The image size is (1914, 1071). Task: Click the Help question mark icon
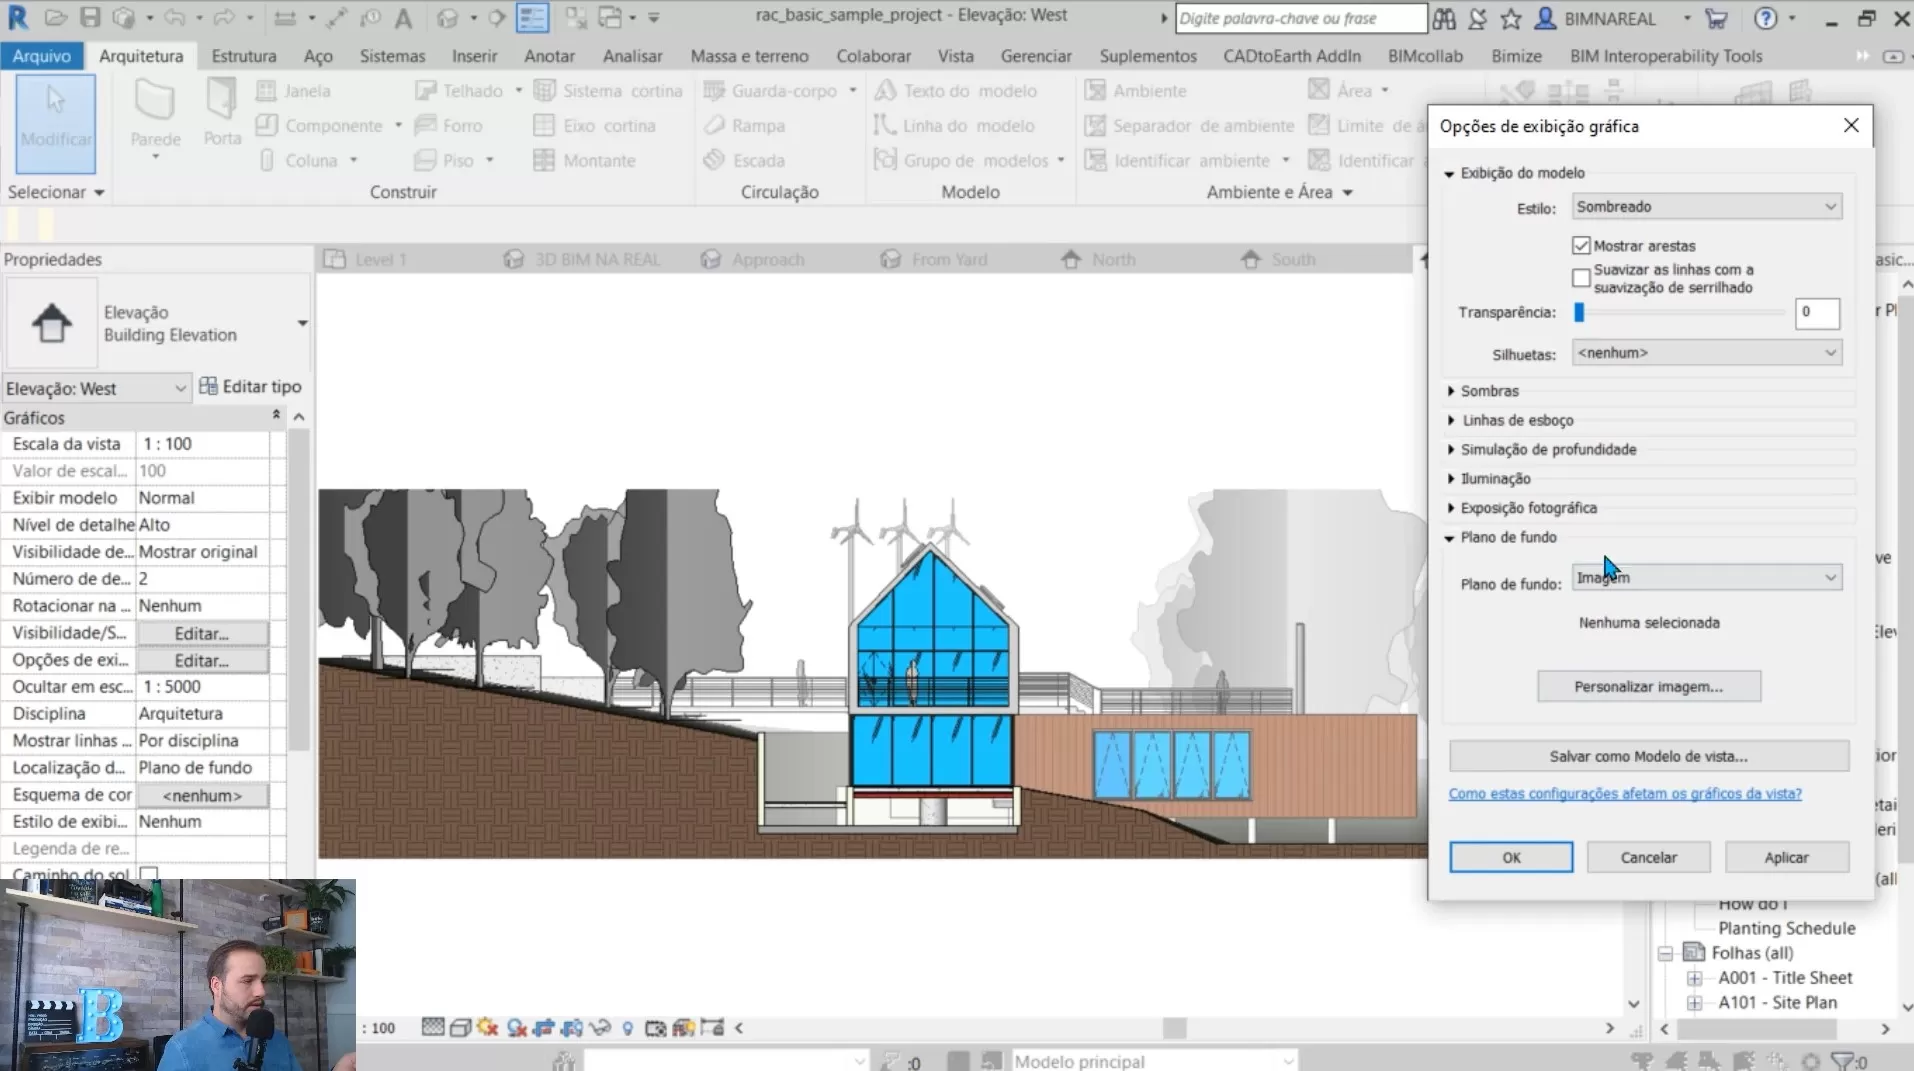click(x=1766, y=18)
